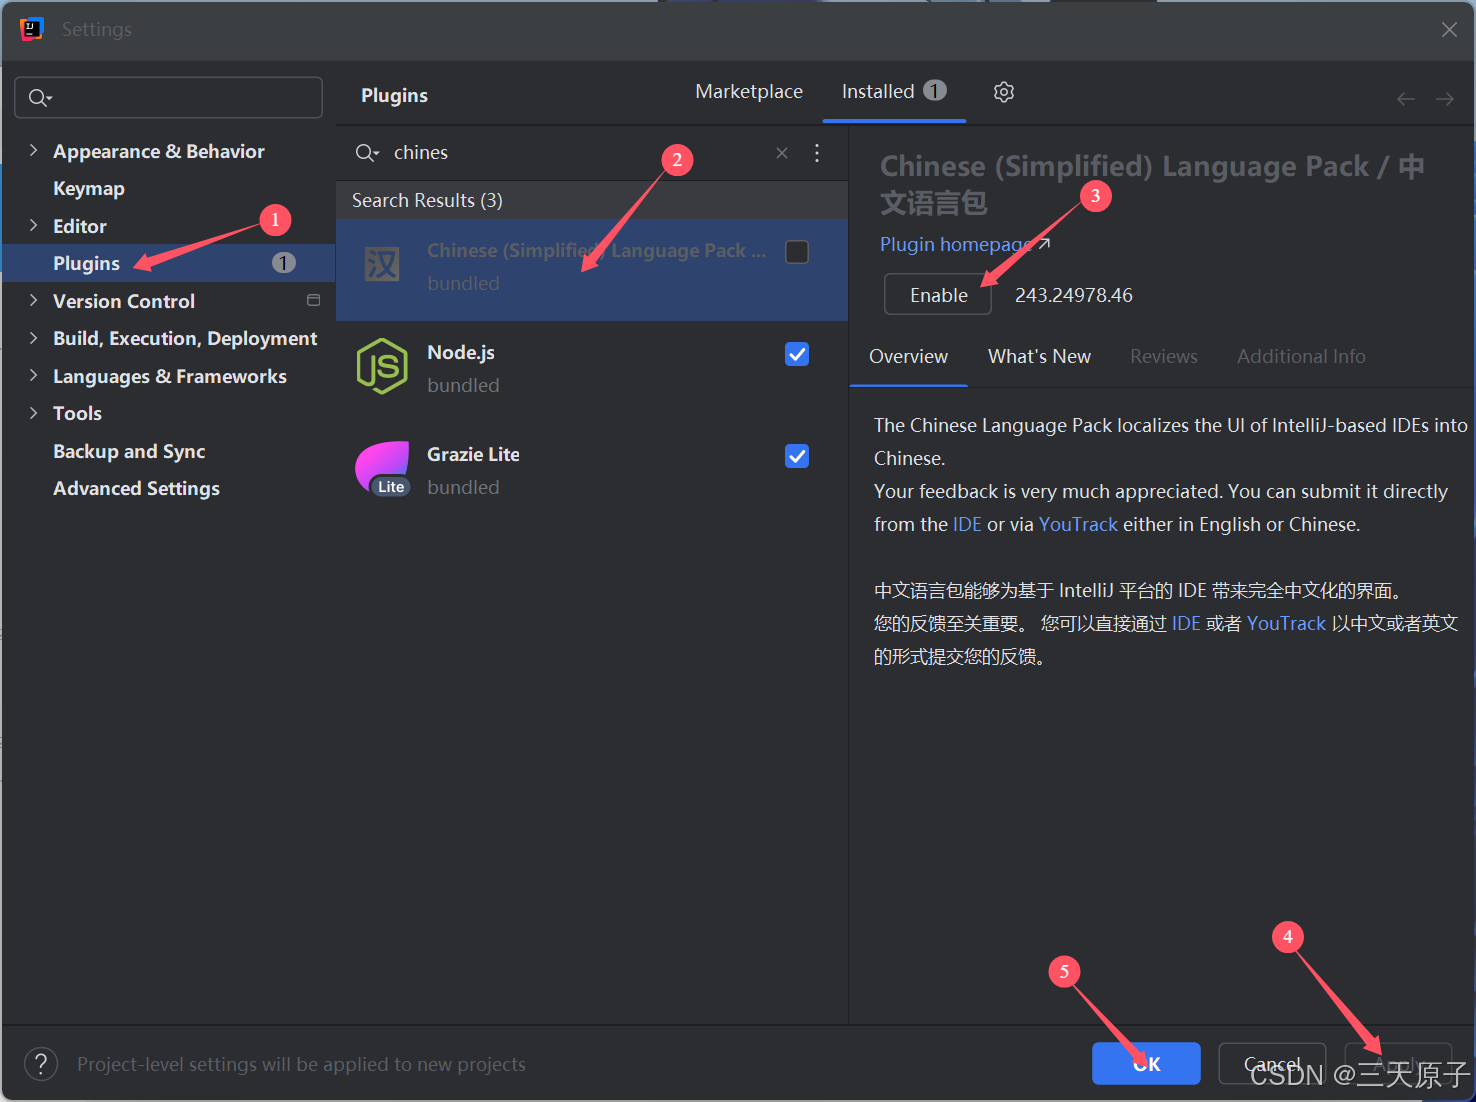Click the IntelliJ logo in title bar
1476x1102 pixels.
[31, 29]
